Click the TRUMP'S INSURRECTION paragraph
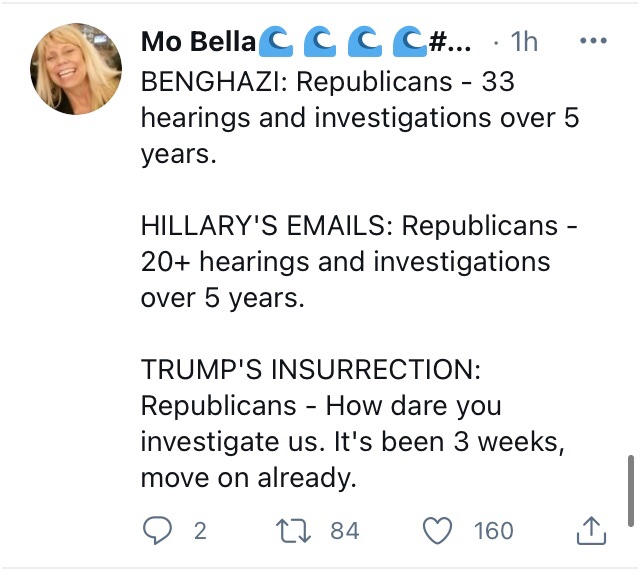The width and height of the screenshot is (640, 583). 353,423
